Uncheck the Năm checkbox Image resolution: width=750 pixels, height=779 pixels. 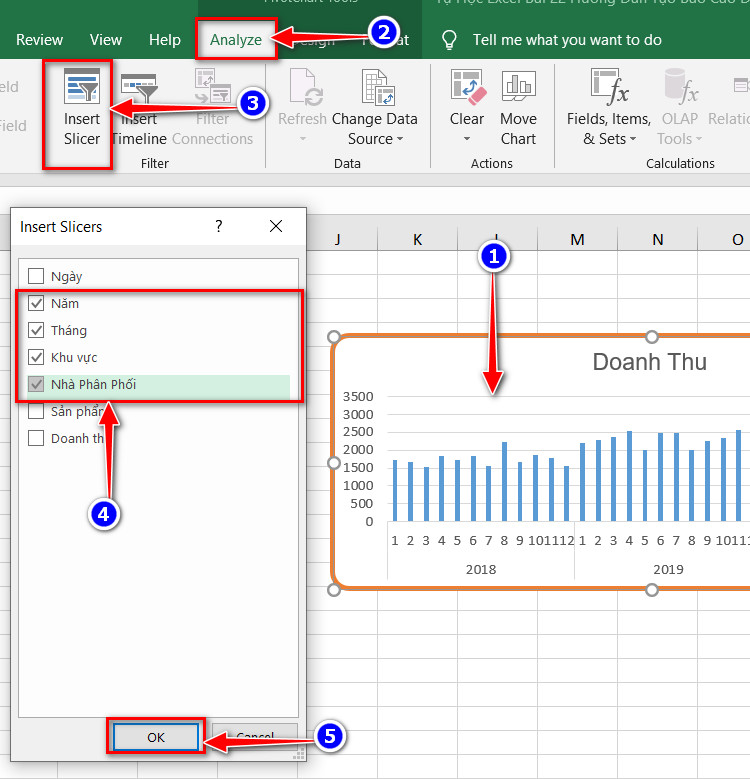click(x=36, y=303)
